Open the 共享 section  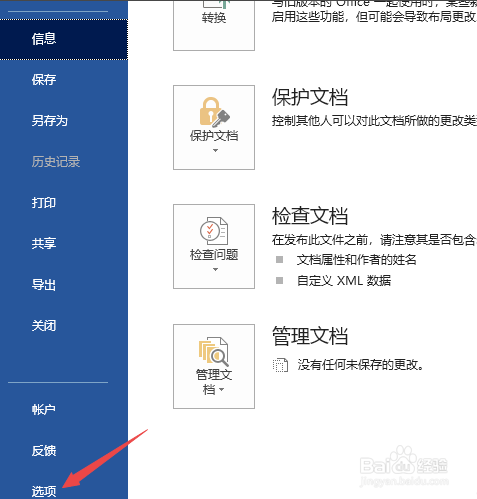pyautogui.click(x=44, y=244)
